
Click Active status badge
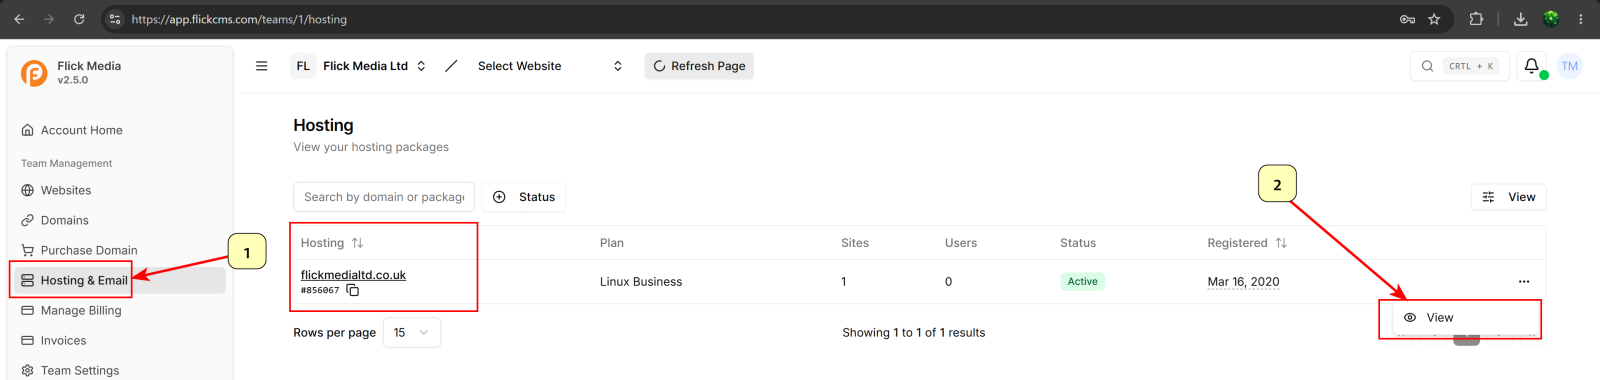(x=1082, y=282)
